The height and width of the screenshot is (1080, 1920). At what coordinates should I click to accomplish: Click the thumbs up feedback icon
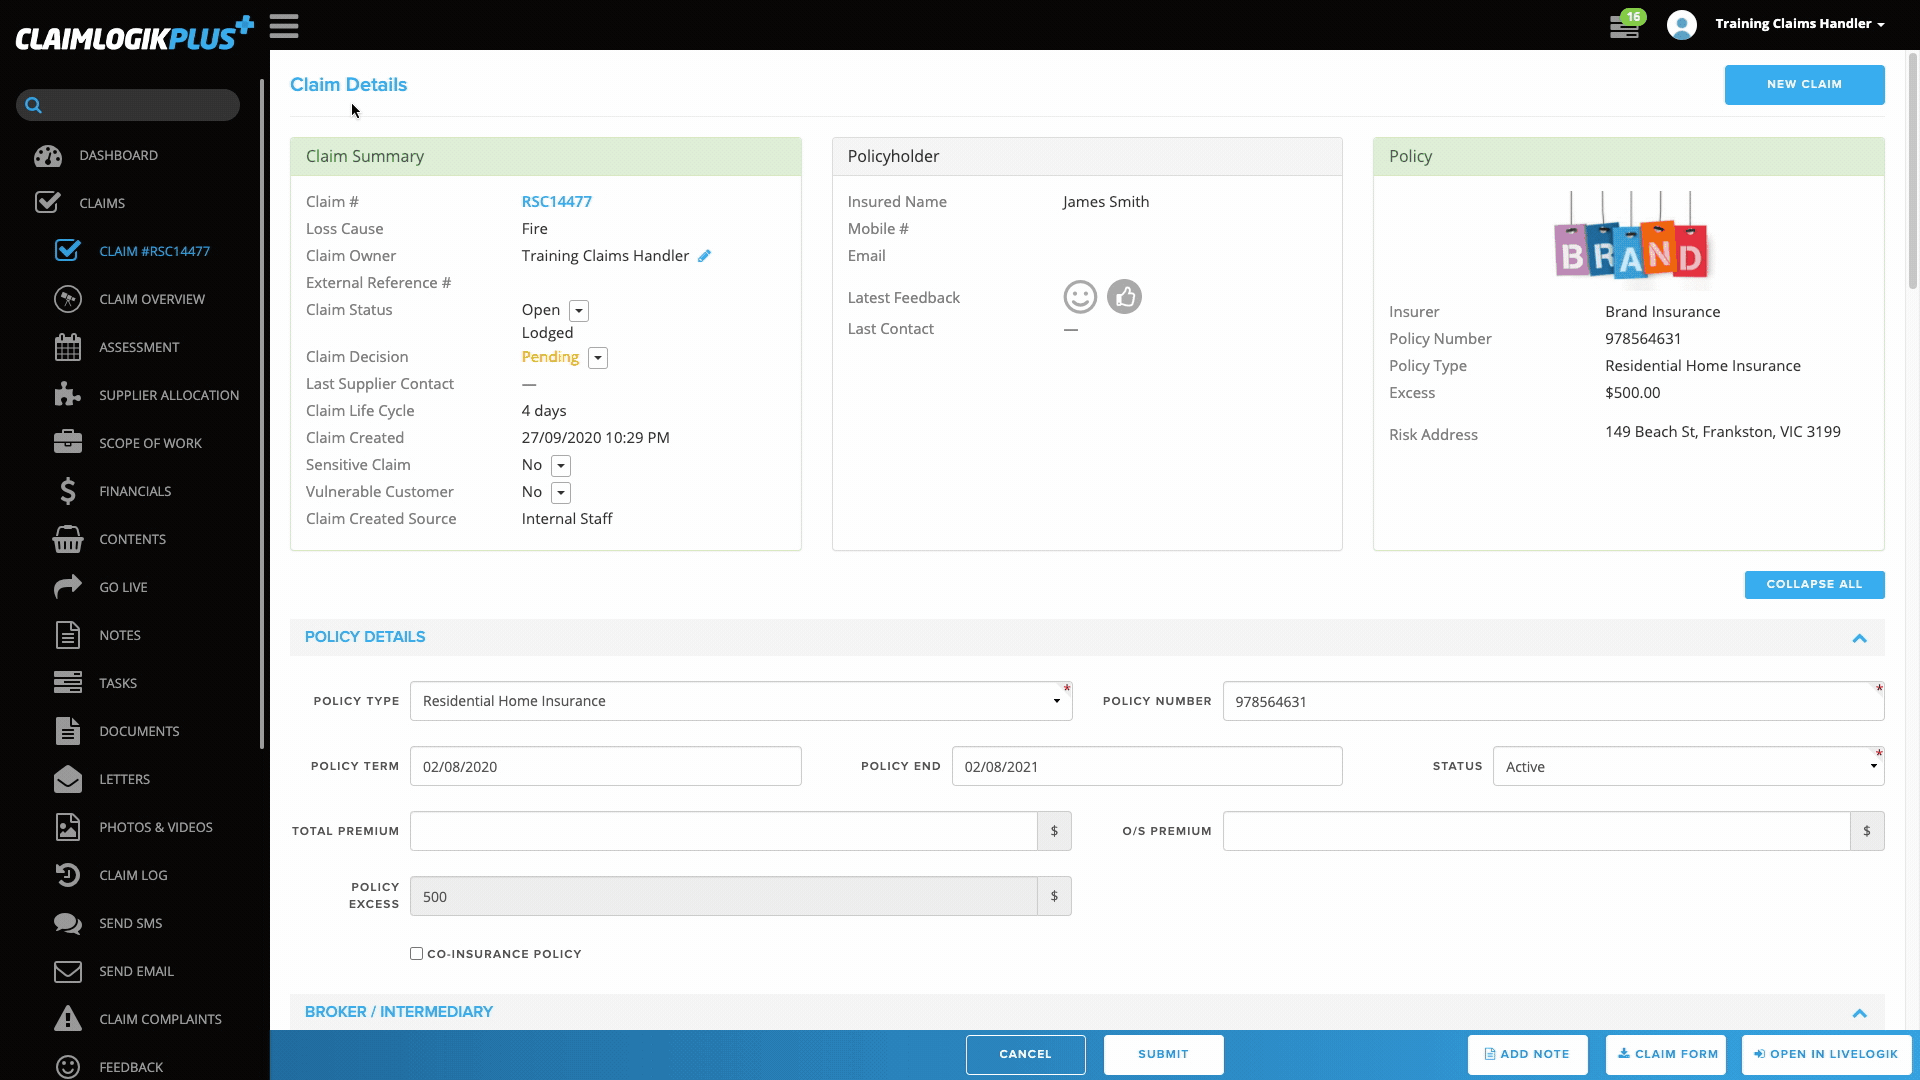point(1125,297)
